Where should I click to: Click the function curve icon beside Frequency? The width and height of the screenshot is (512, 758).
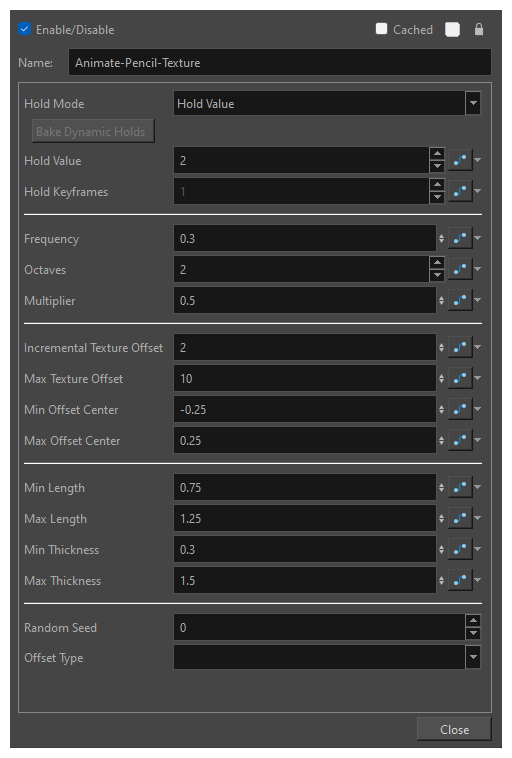[x=460, y=238]
